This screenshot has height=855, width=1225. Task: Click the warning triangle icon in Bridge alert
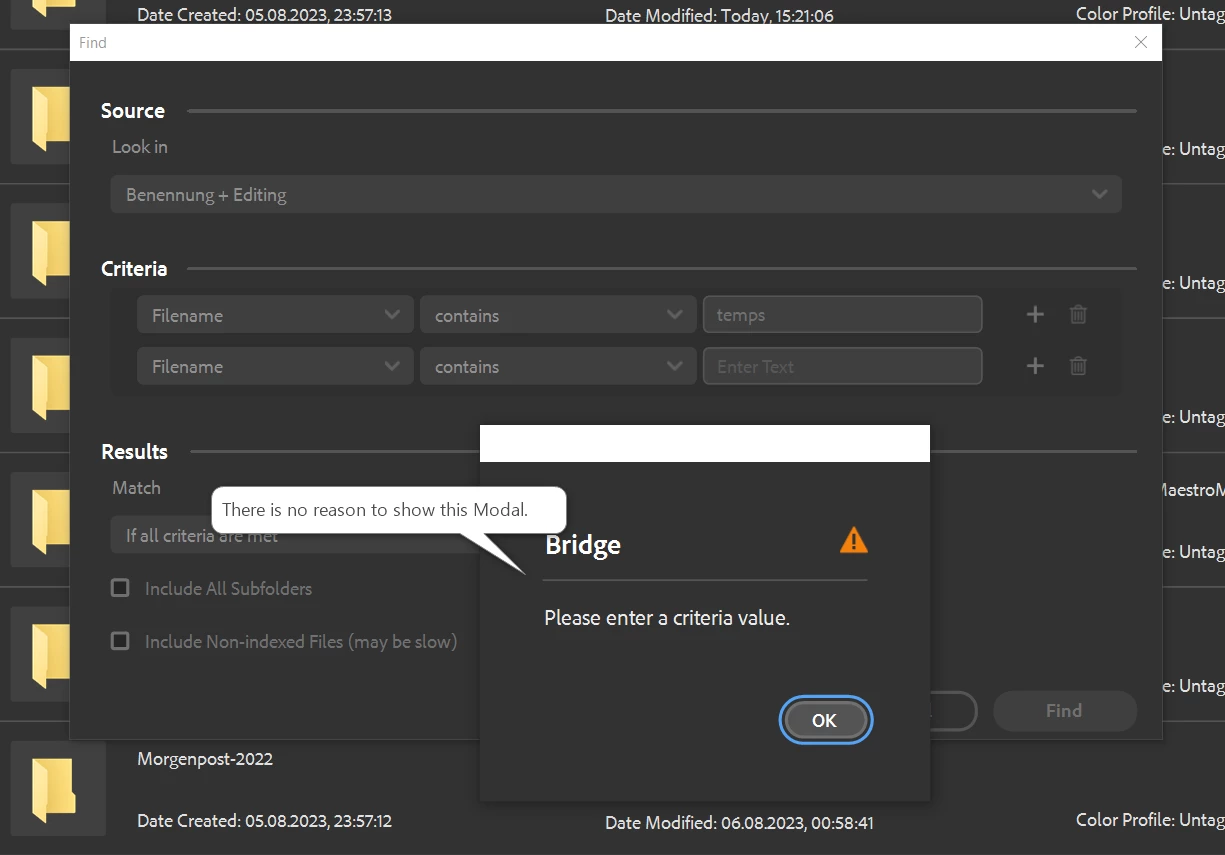[x=854, y=541]
